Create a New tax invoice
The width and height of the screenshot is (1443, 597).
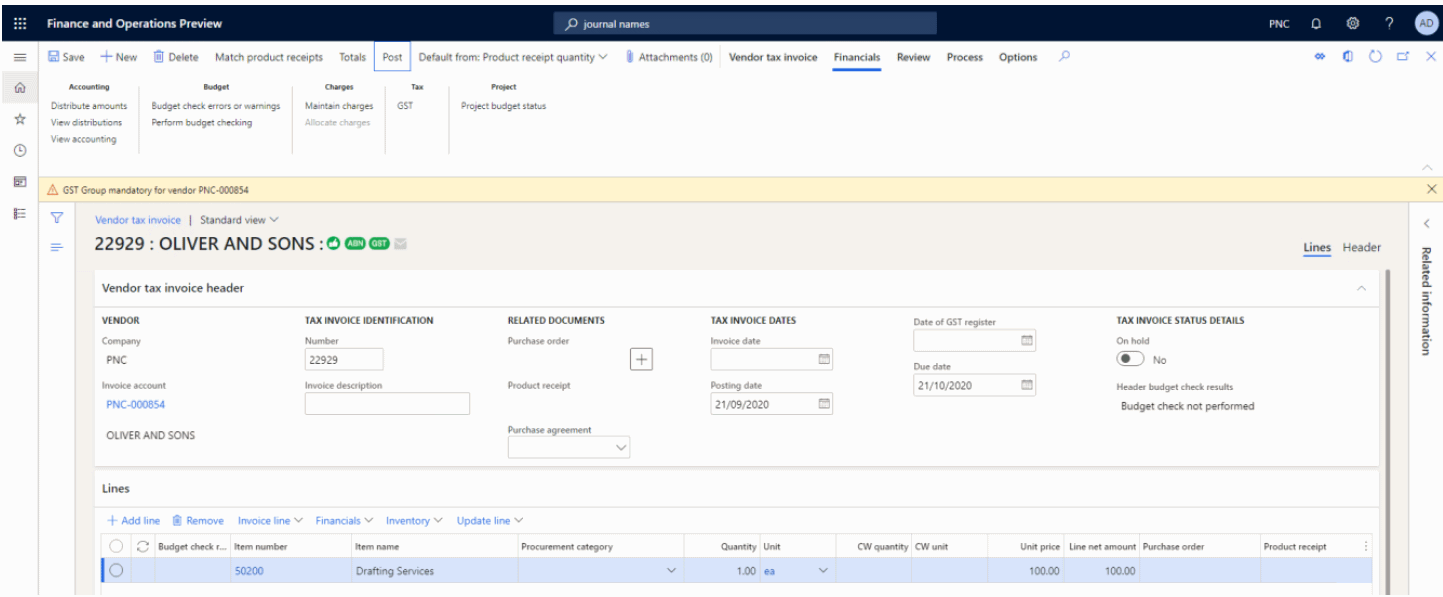119,57
